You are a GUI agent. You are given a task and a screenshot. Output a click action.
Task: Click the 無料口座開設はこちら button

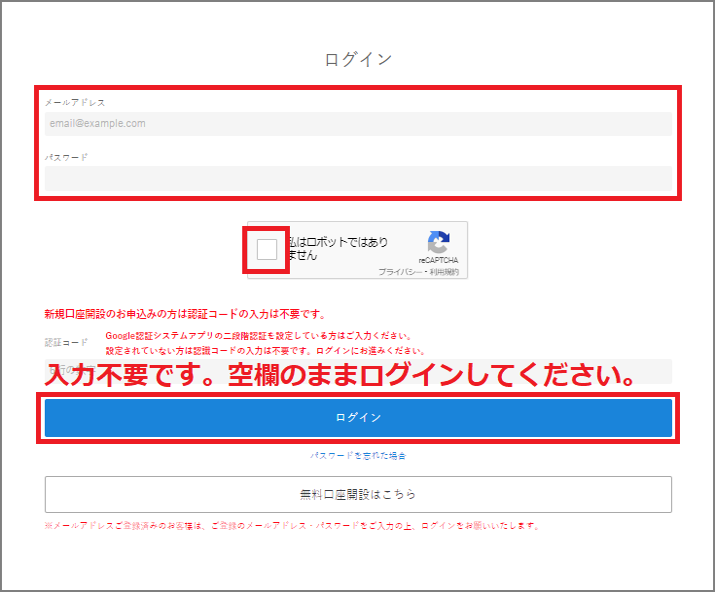click(x=358, y=494)
